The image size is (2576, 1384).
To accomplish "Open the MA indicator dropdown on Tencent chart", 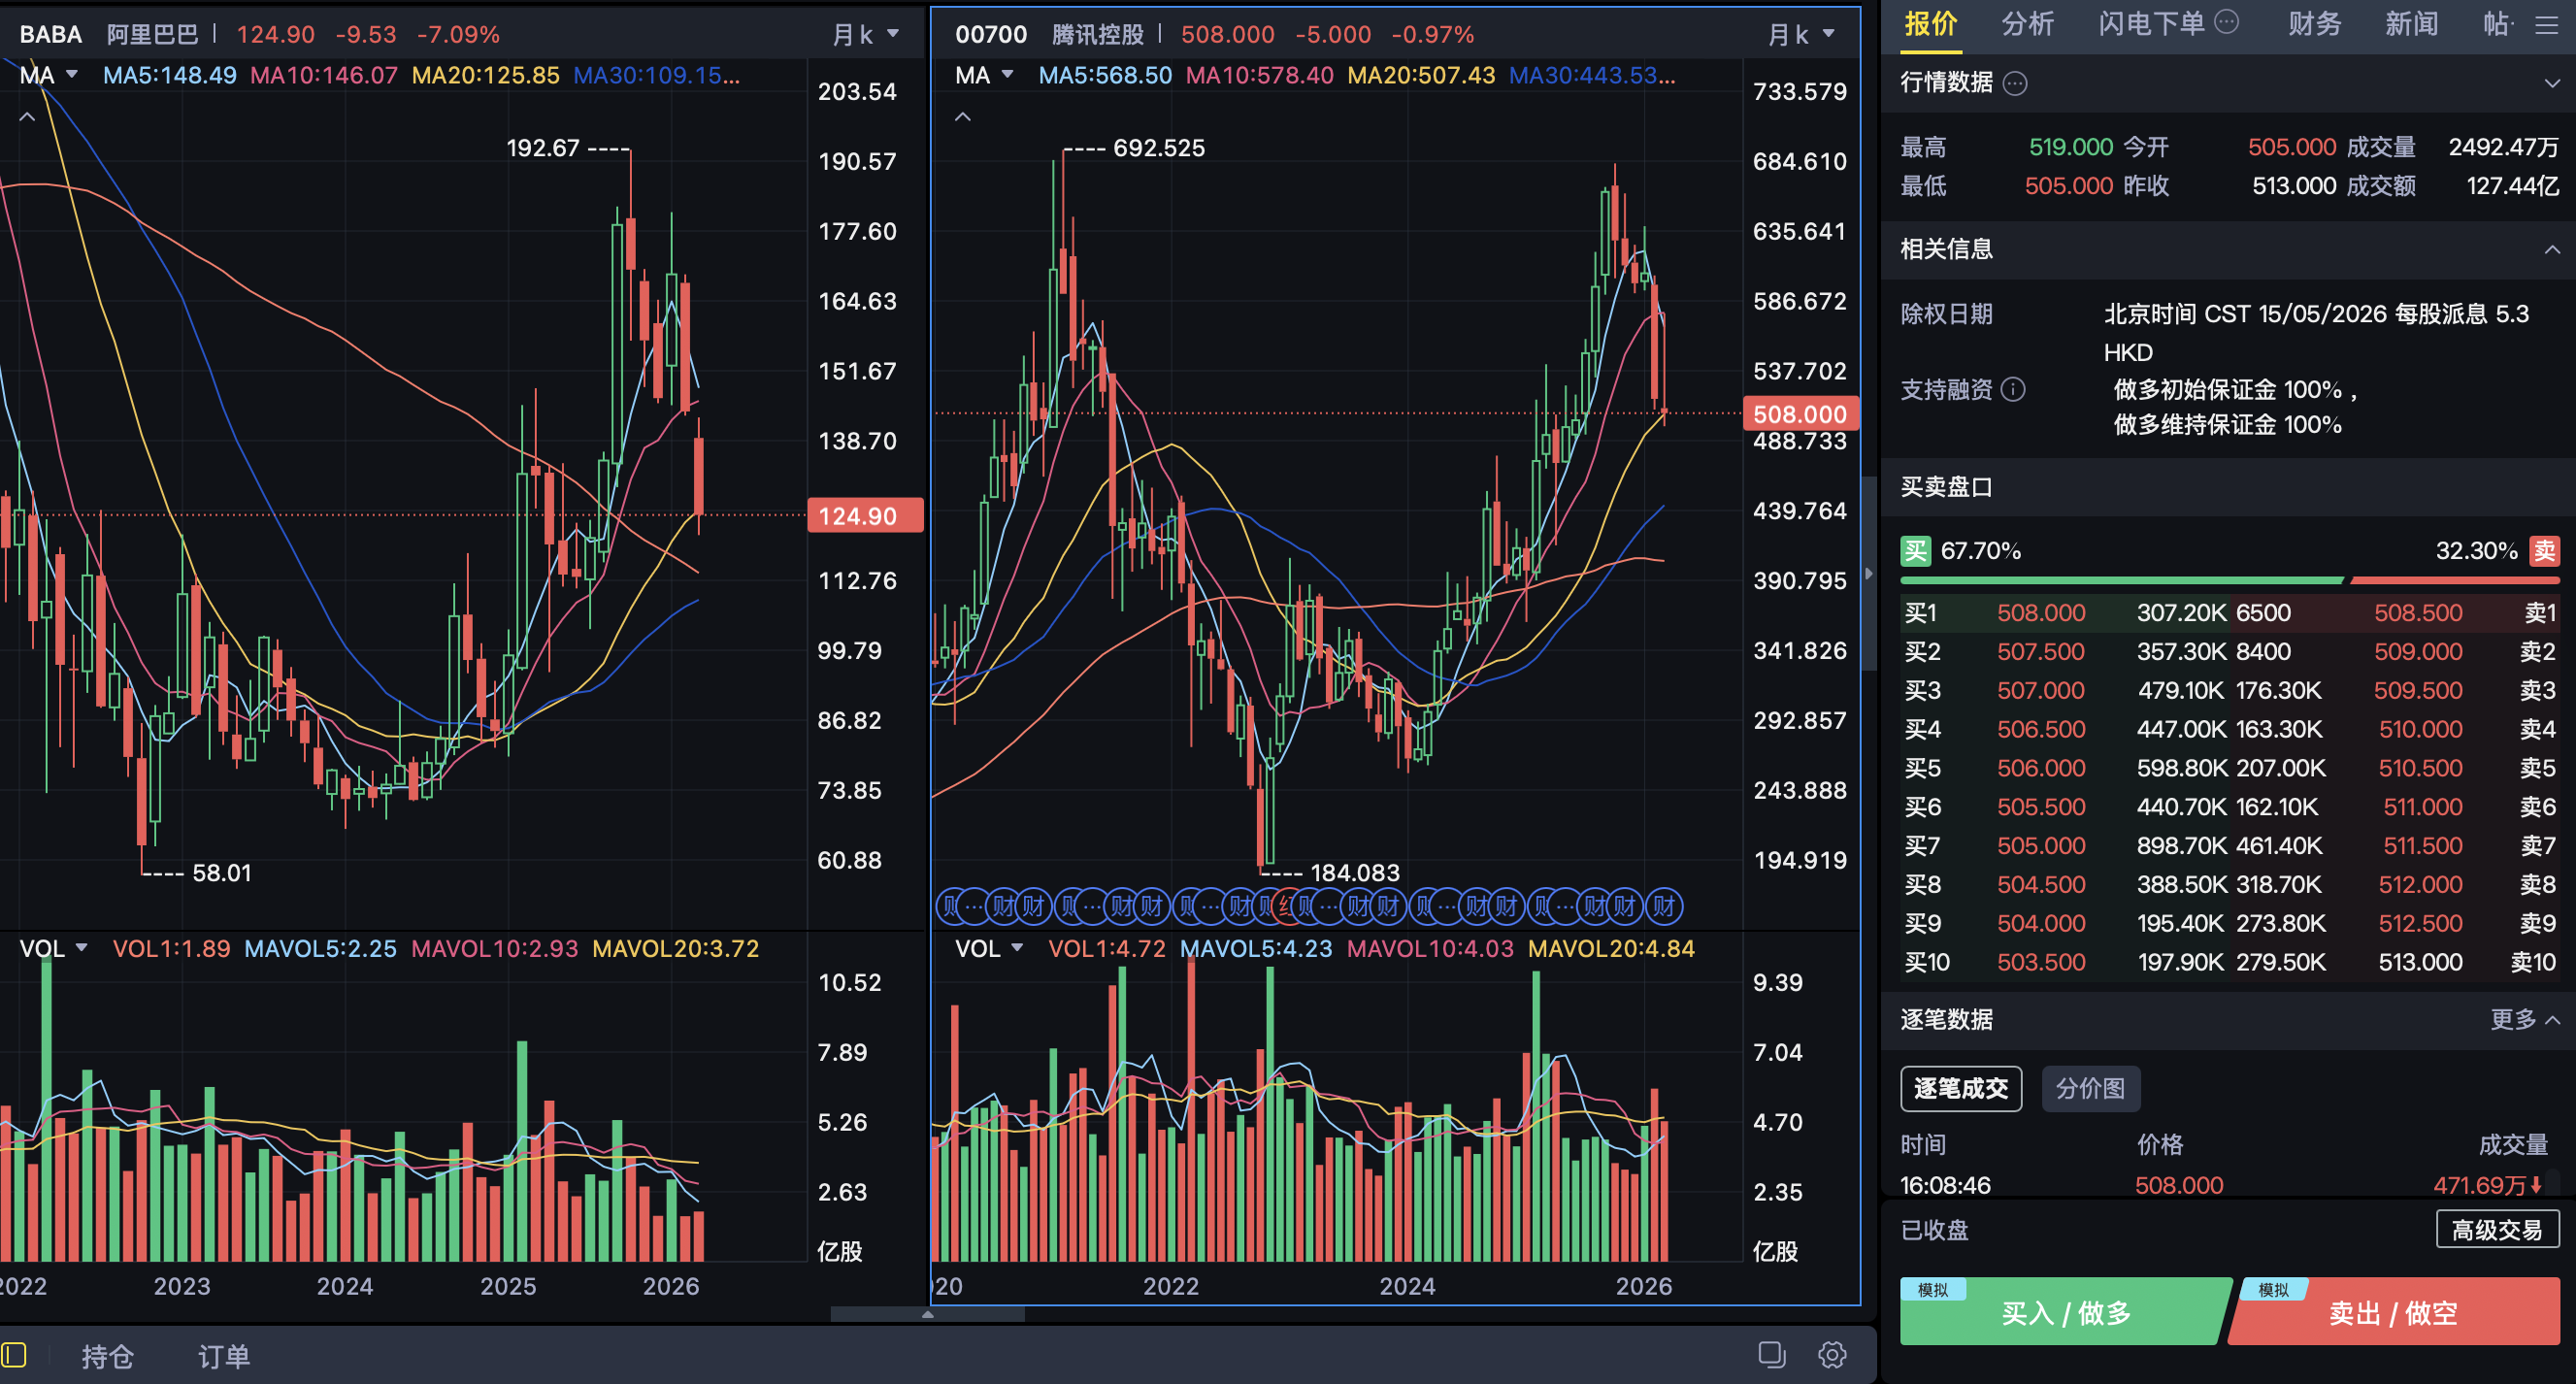I will pos(984,75).
